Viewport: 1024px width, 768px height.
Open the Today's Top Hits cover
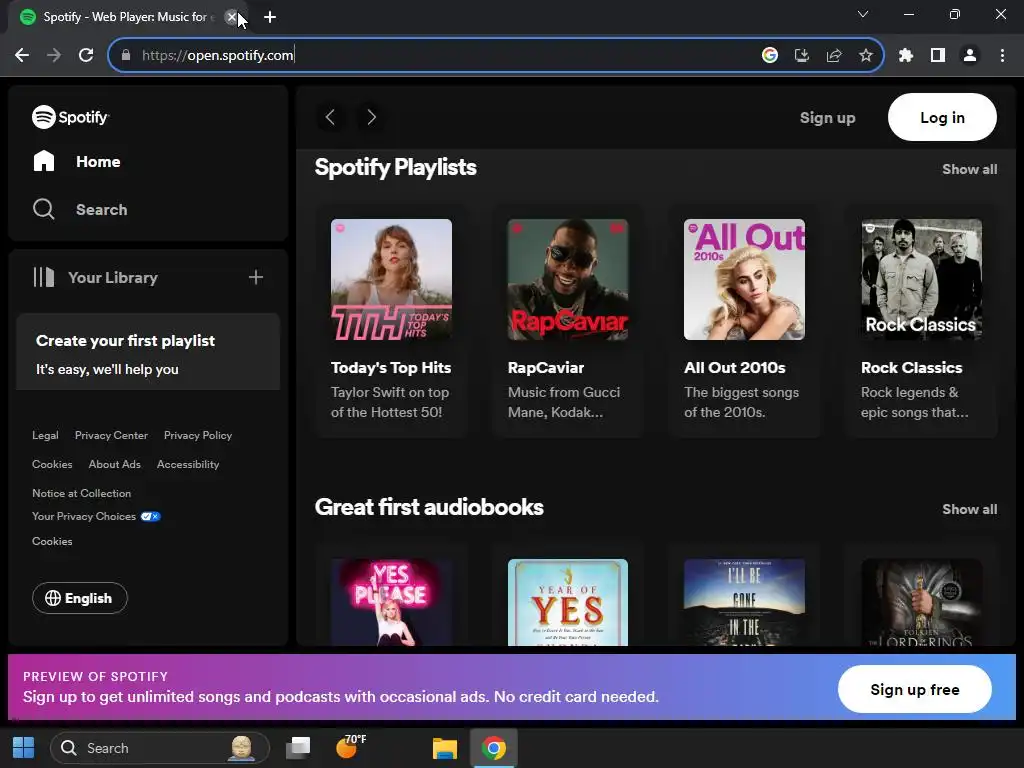pos(391,280)
